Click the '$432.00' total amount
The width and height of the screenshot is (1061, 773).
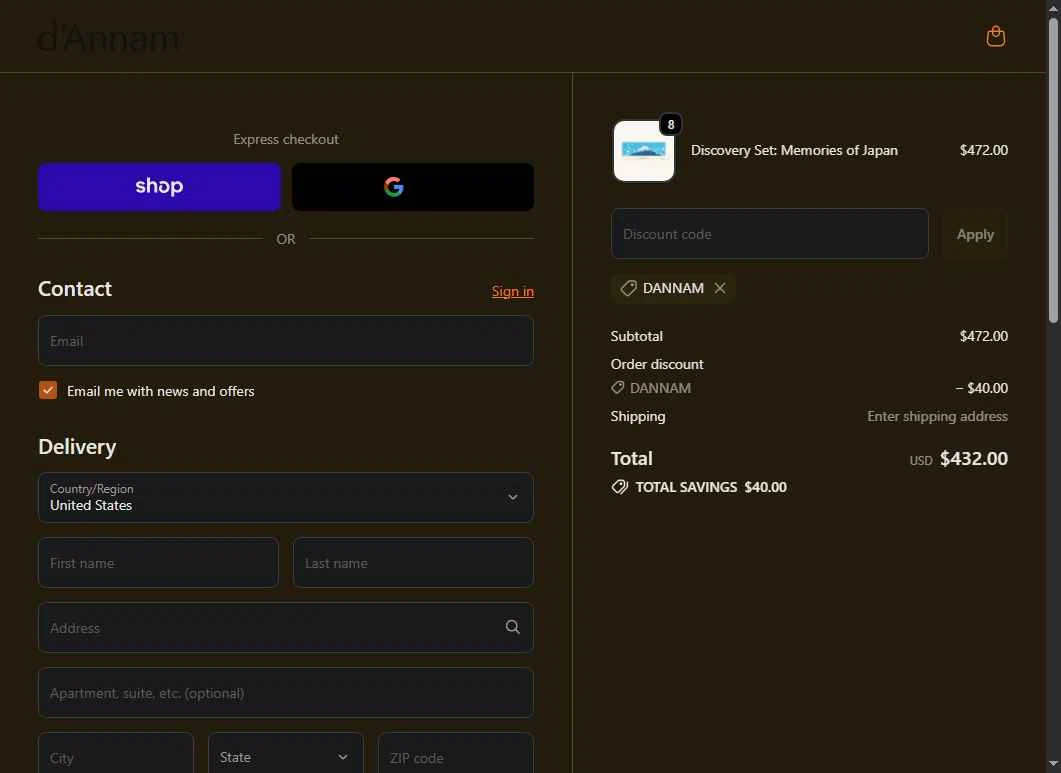974,459
